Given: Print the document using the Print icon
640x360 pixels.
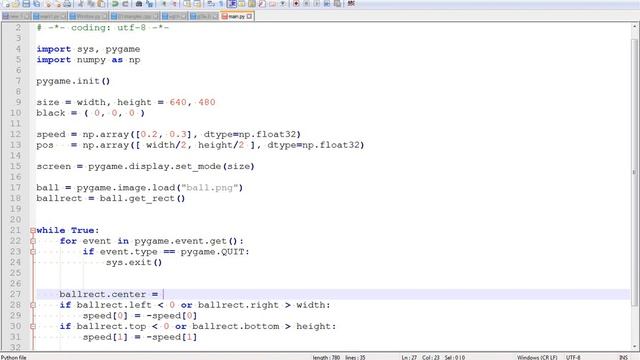Looking at the screenshot, I should [x=67, y=4].
